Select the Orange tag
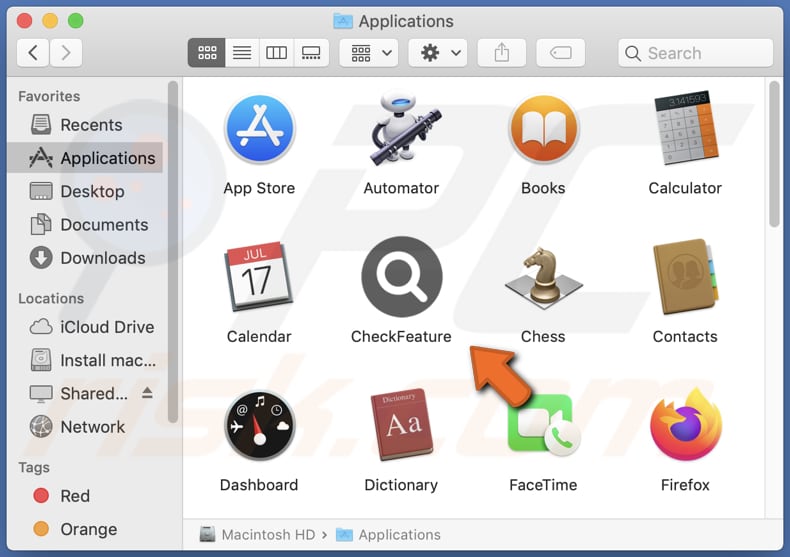790x557 pixels. pyautogui.click(x=86, y=529)
